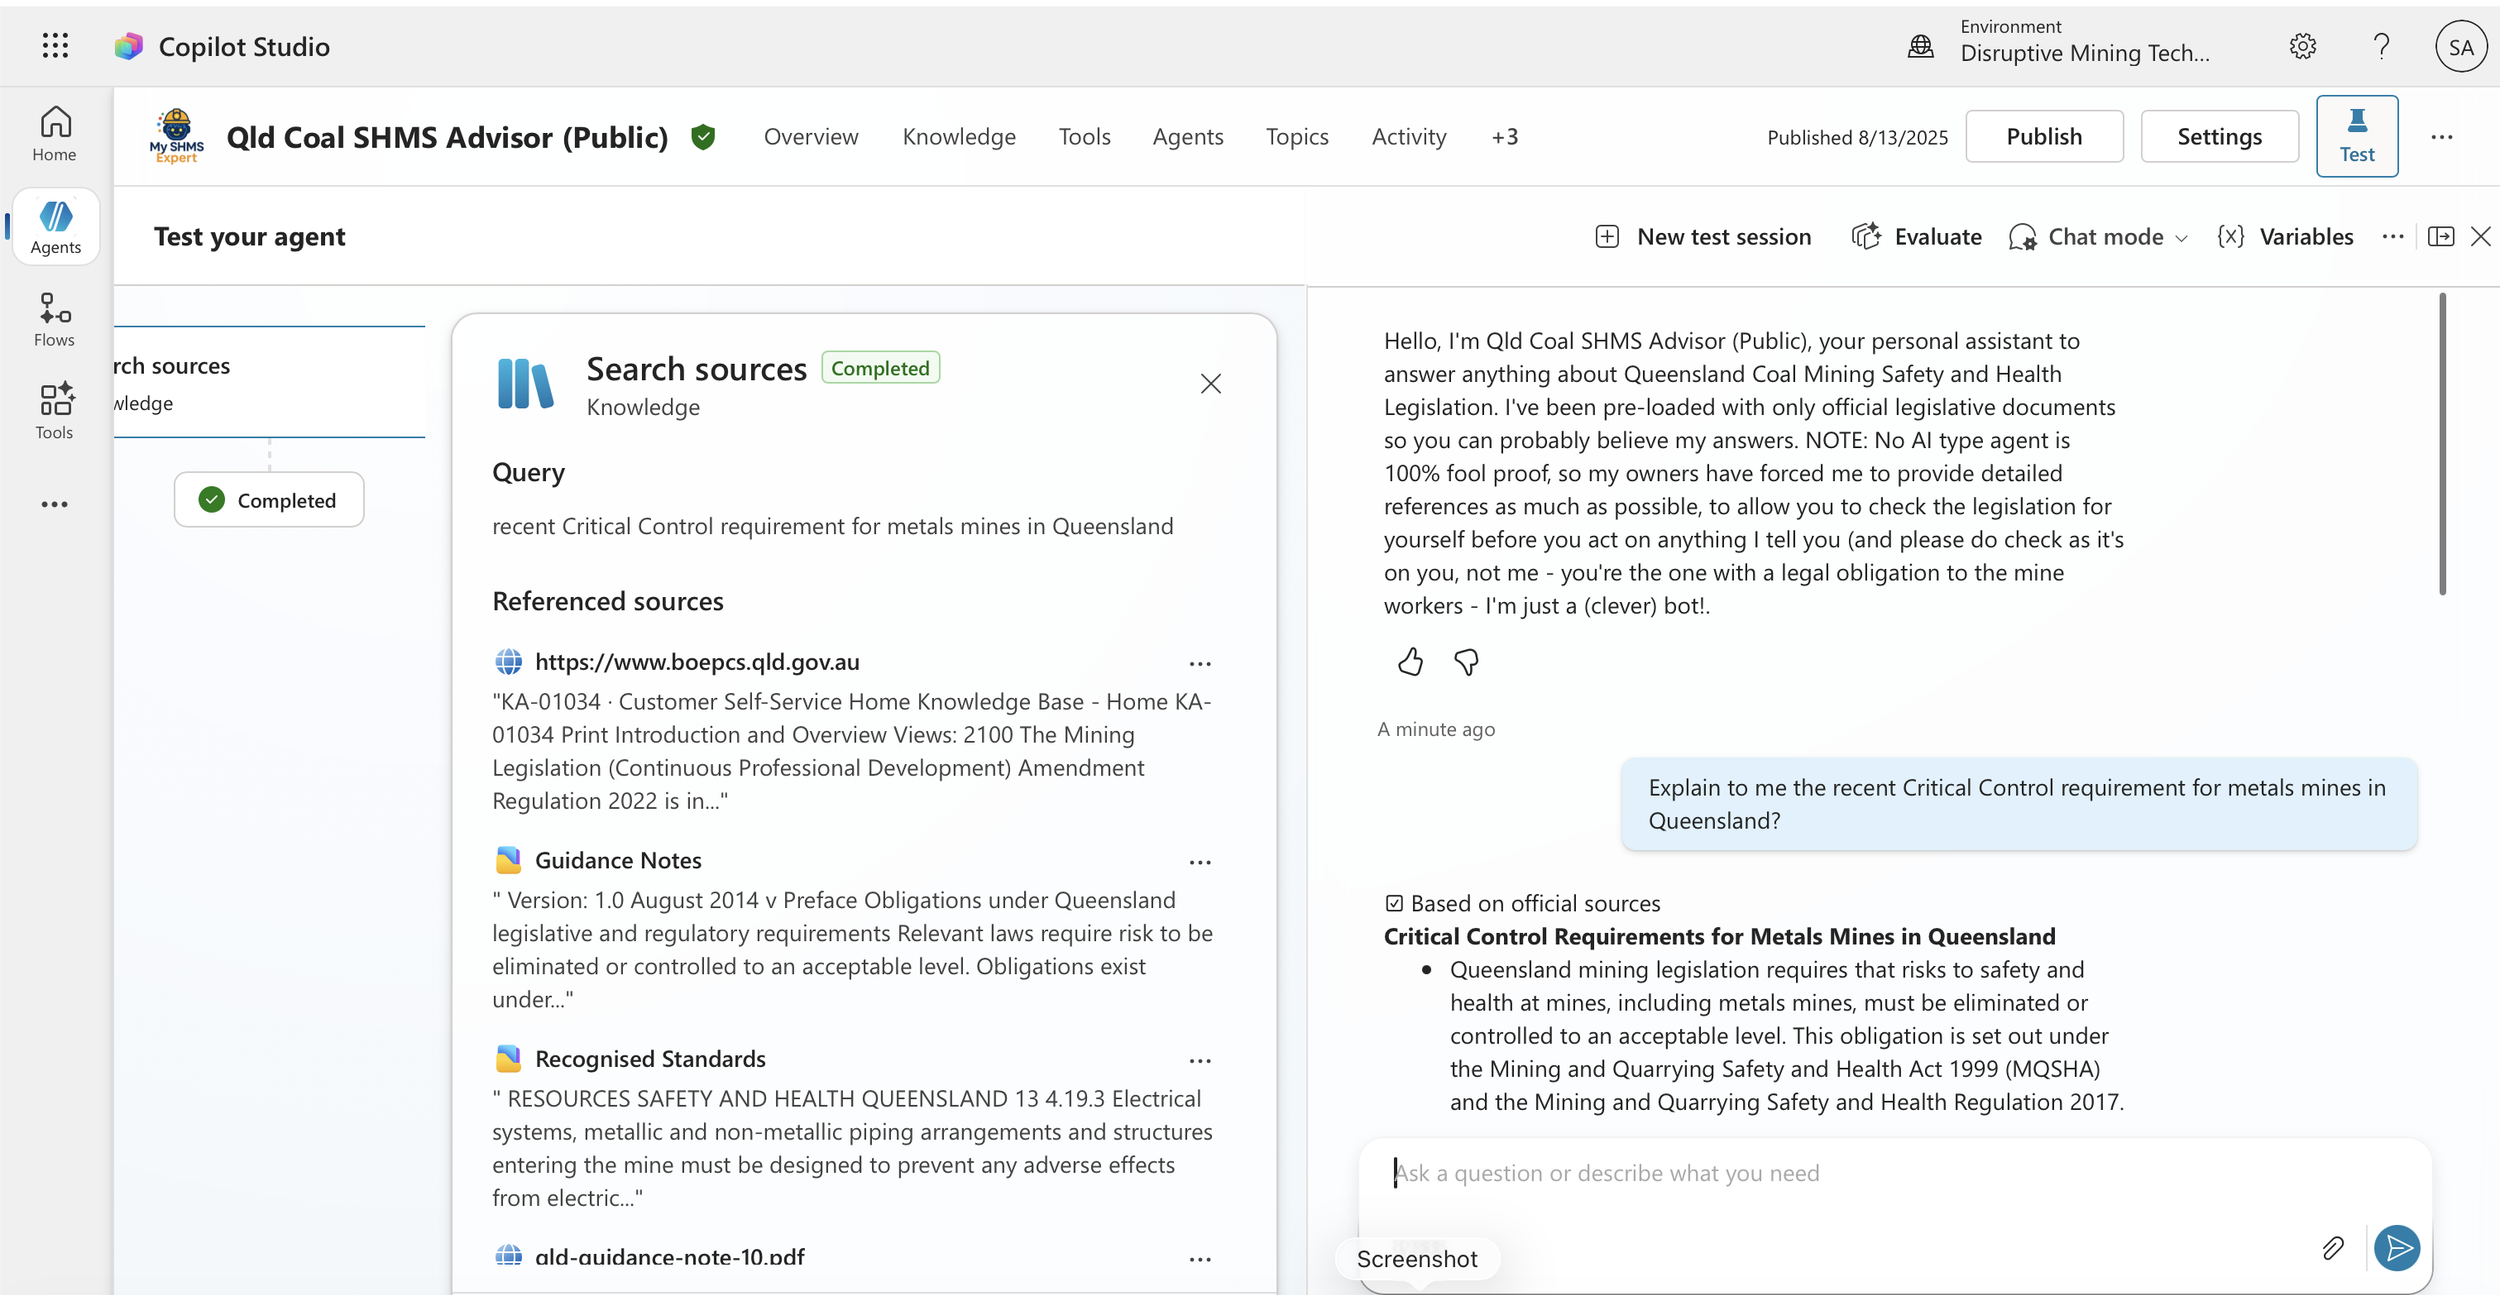
Task: Toggle the Test button
Action: (x=2357, y=137)
